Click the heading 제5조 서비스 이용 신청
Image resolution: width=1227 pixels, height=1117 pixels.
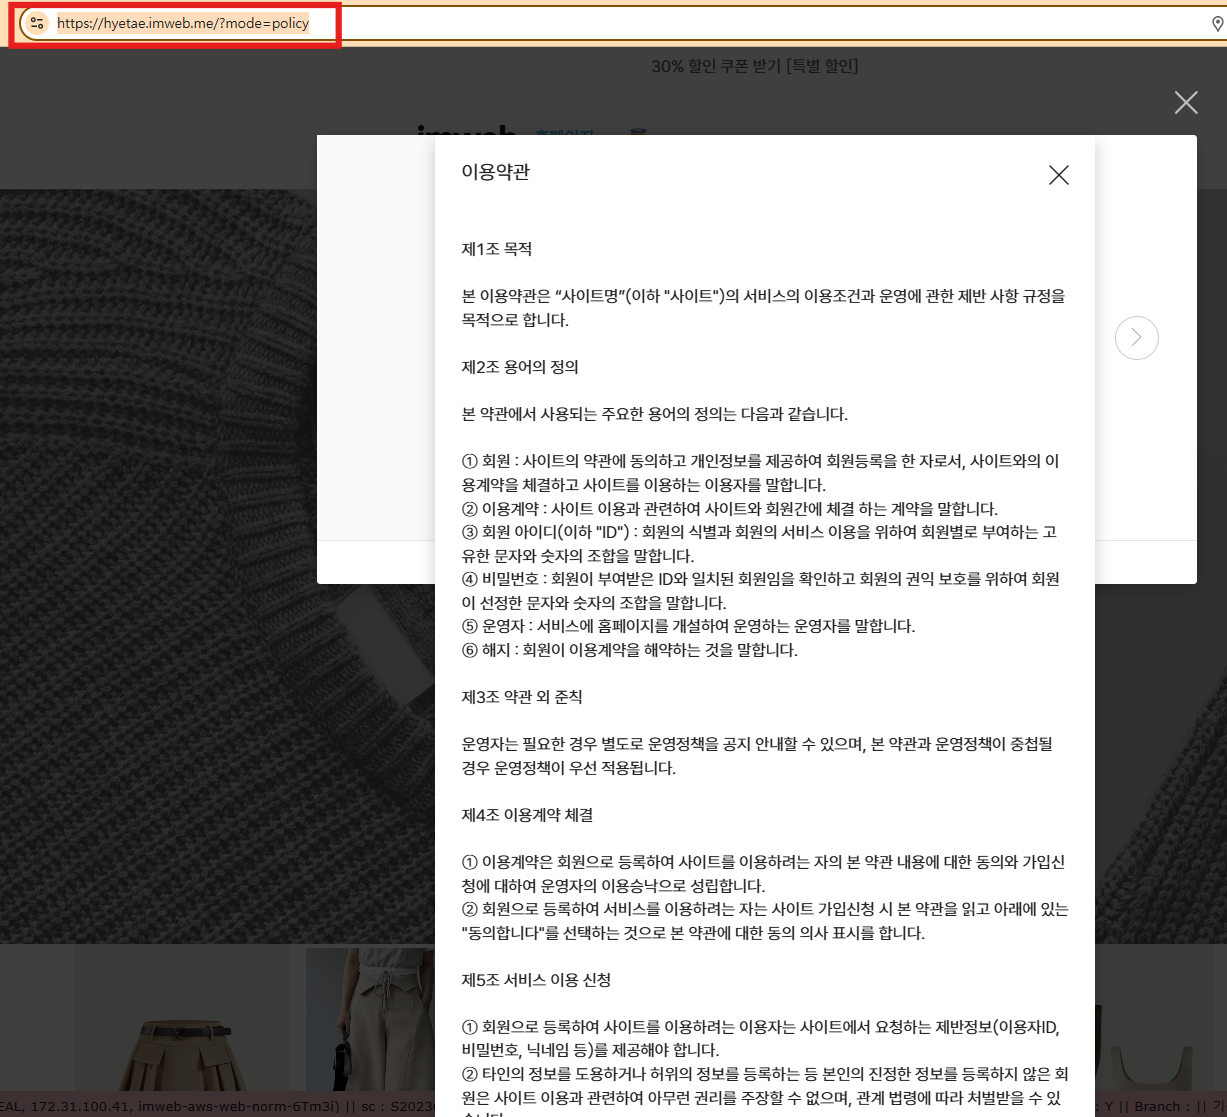coord(536,980)
